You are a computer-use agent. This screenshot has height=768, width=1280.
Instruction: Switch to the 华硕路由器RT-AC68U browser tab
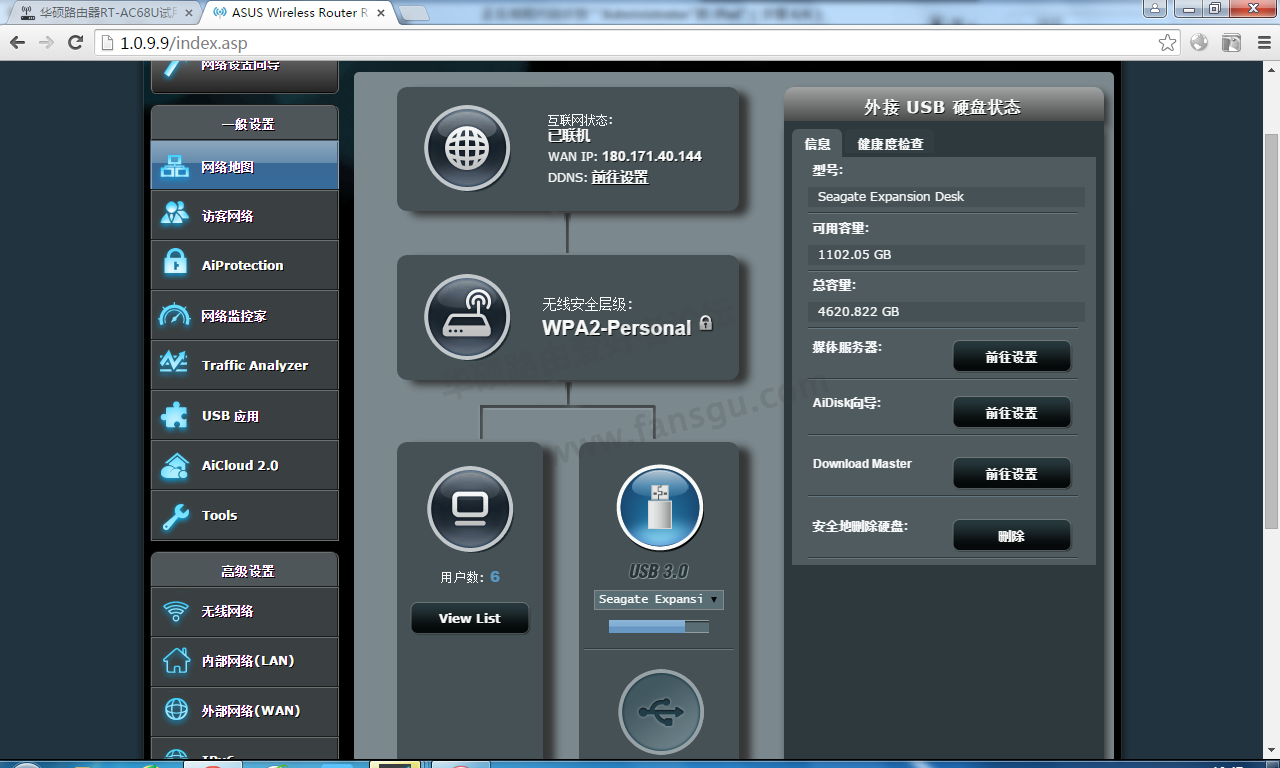click(104, 13)
